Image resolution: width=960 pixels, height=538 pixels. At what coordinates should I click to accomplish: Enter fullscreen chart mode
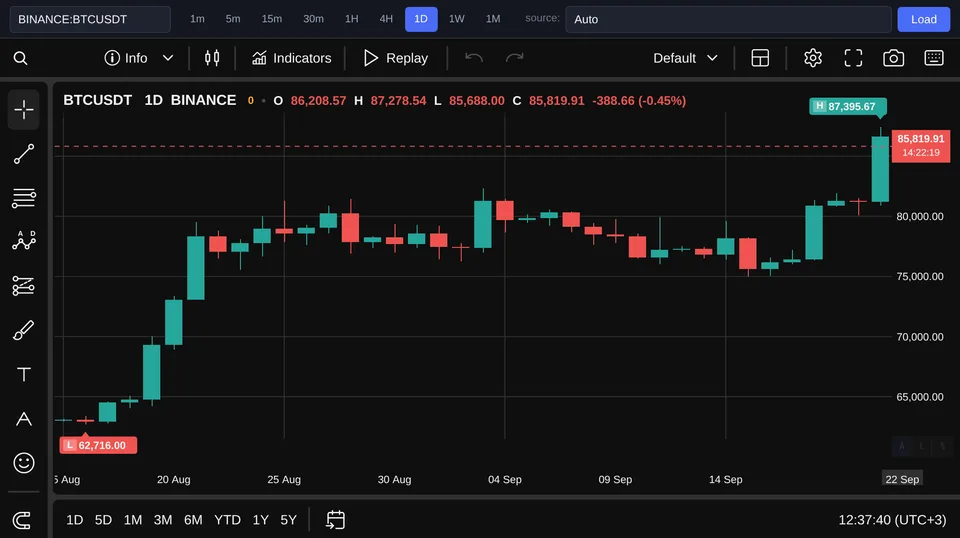point(853,58)
